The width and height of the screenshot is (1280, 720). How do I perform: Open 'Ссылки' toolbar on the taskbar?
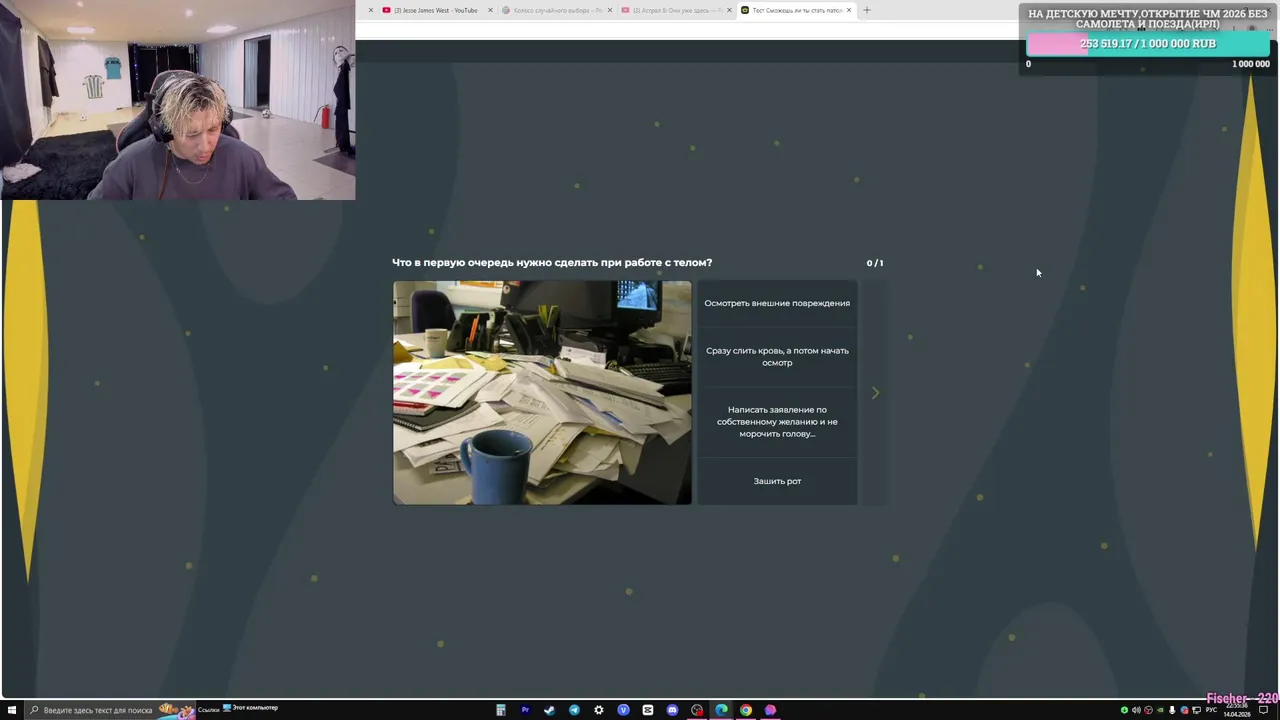(208, 710)
